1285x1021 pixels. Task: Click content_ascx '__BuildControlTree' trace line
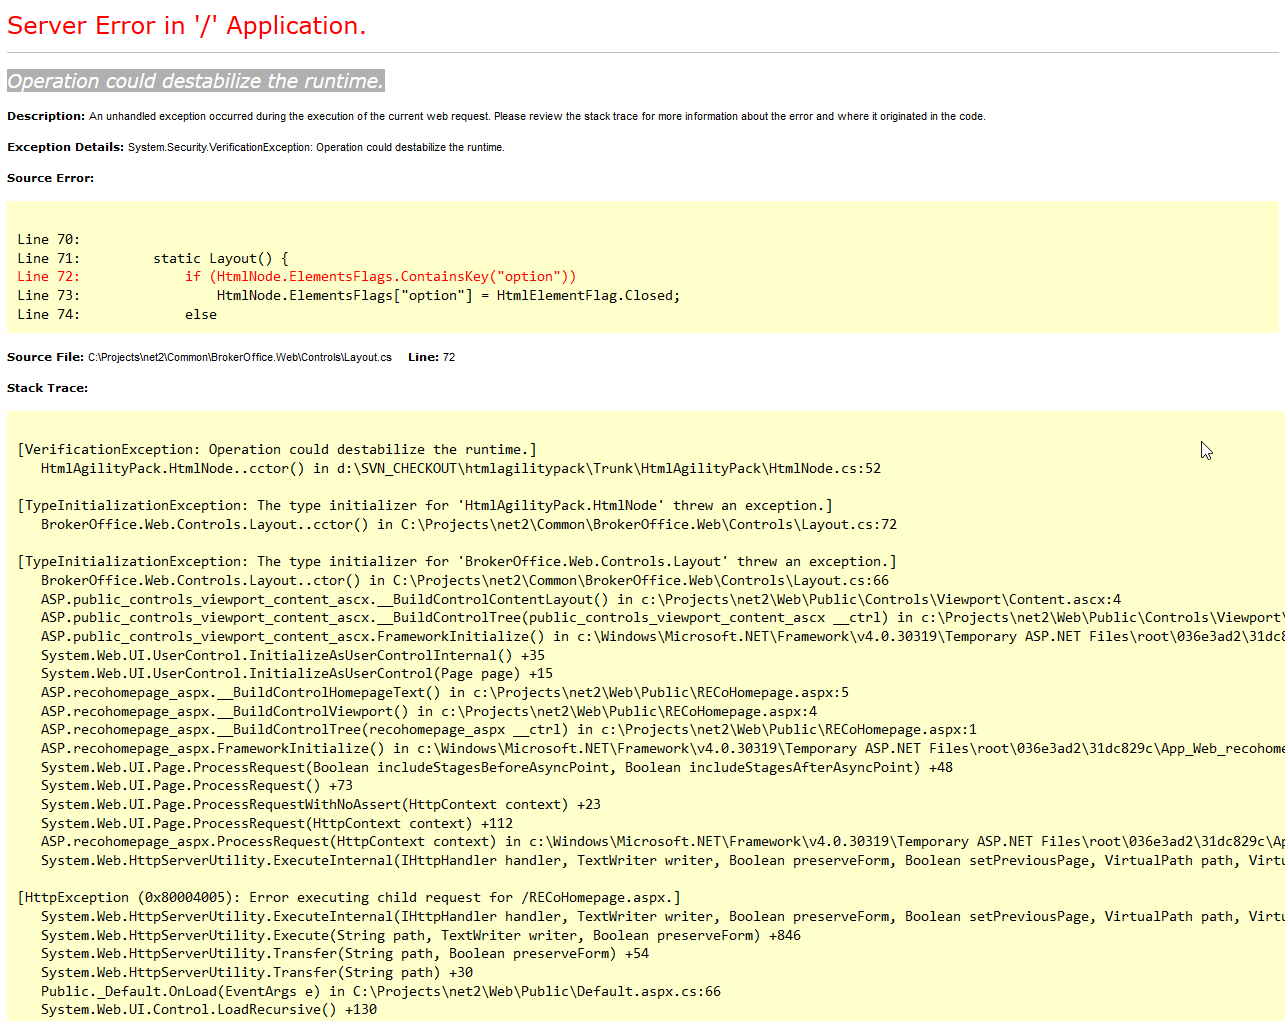(663, 617)
